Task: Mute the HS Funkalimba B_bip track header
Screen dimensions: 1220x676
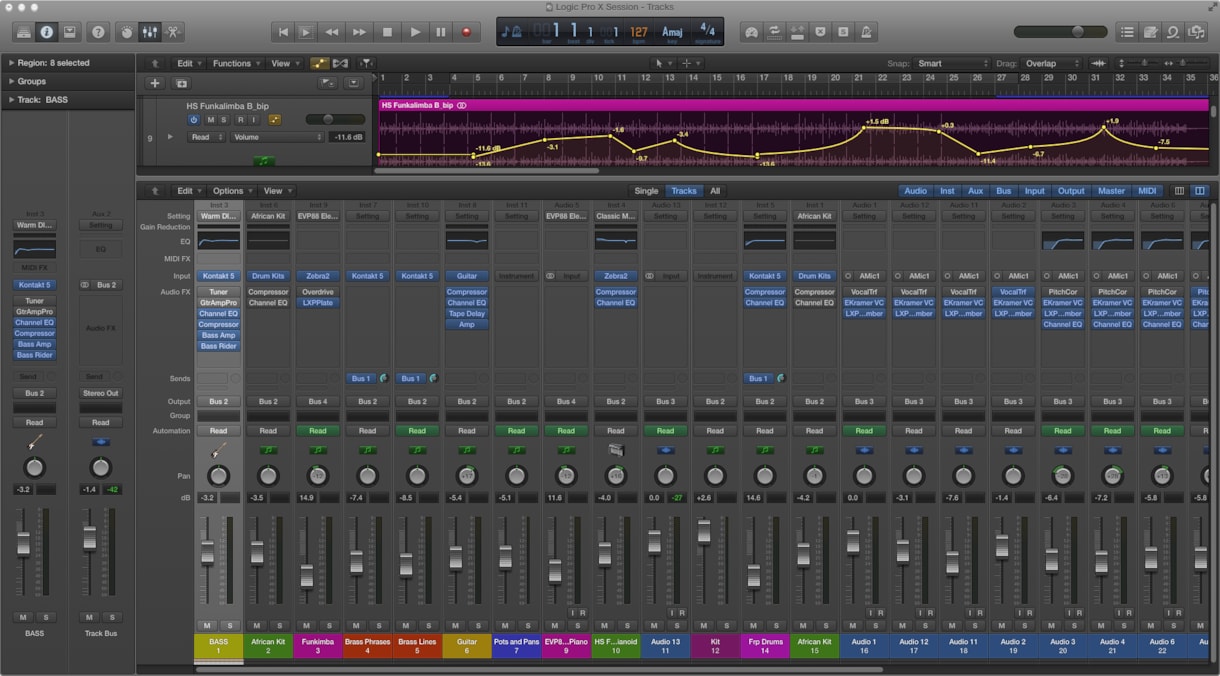Action: pyautogui.click(x=210, y=119)
